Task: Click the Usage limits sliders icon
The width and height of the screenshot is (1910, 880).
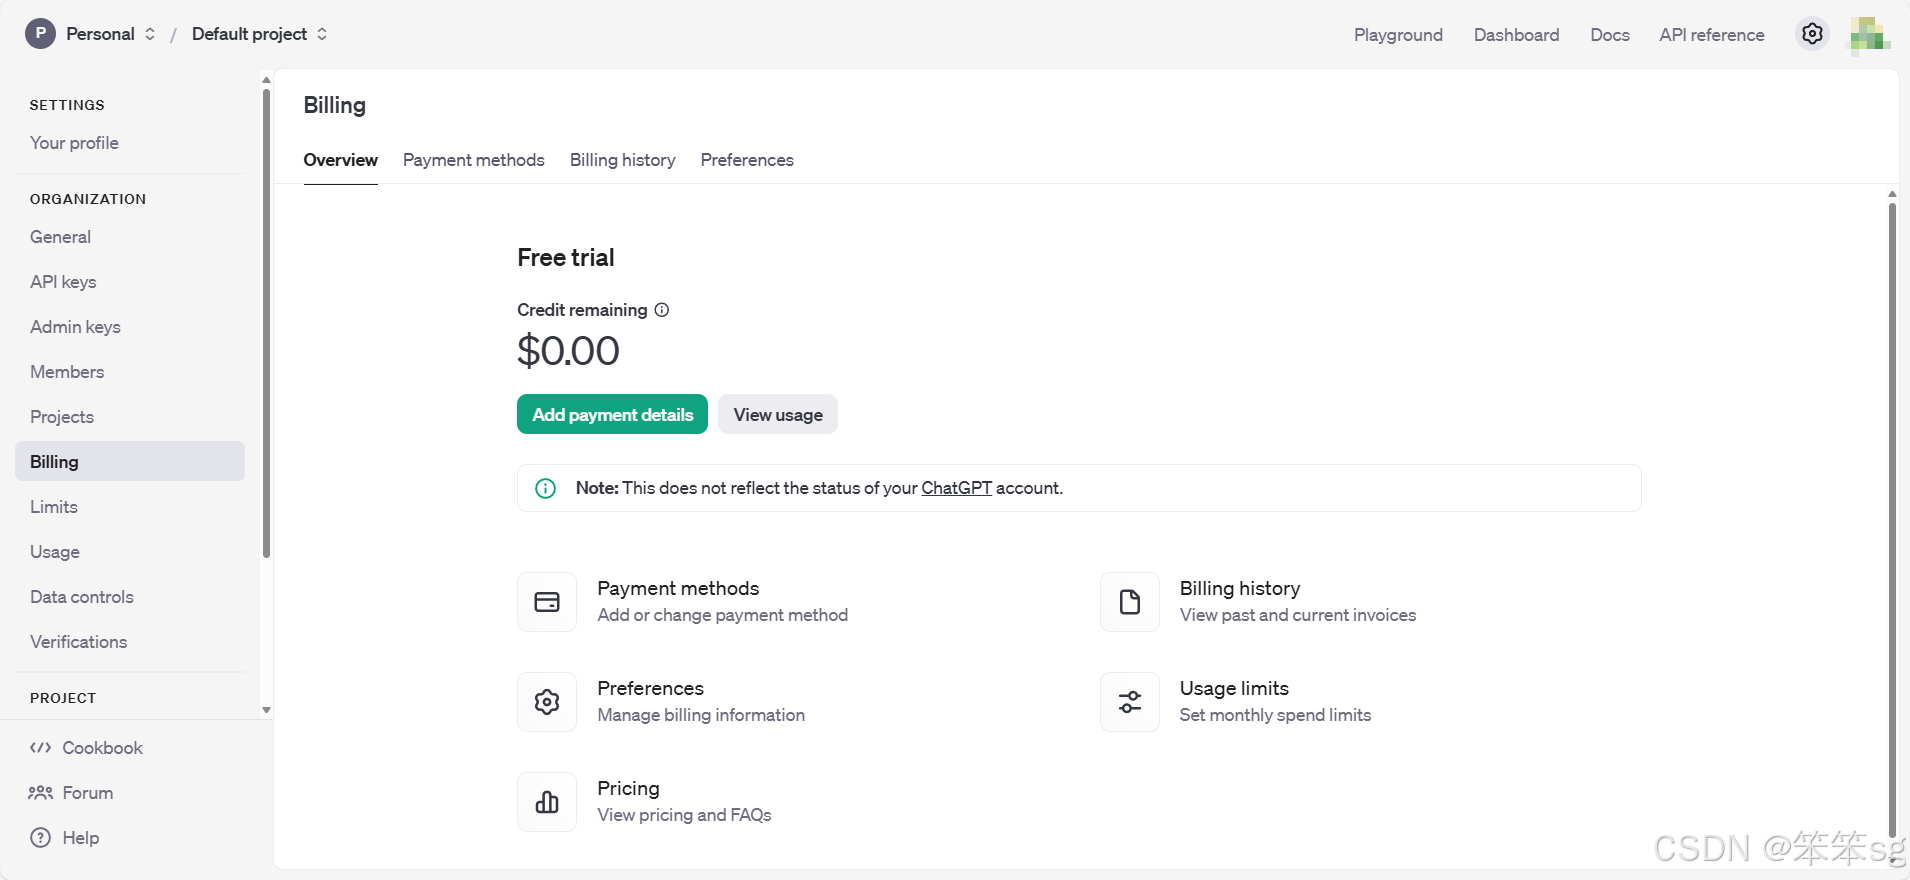Action: [x=1130, y=702]
